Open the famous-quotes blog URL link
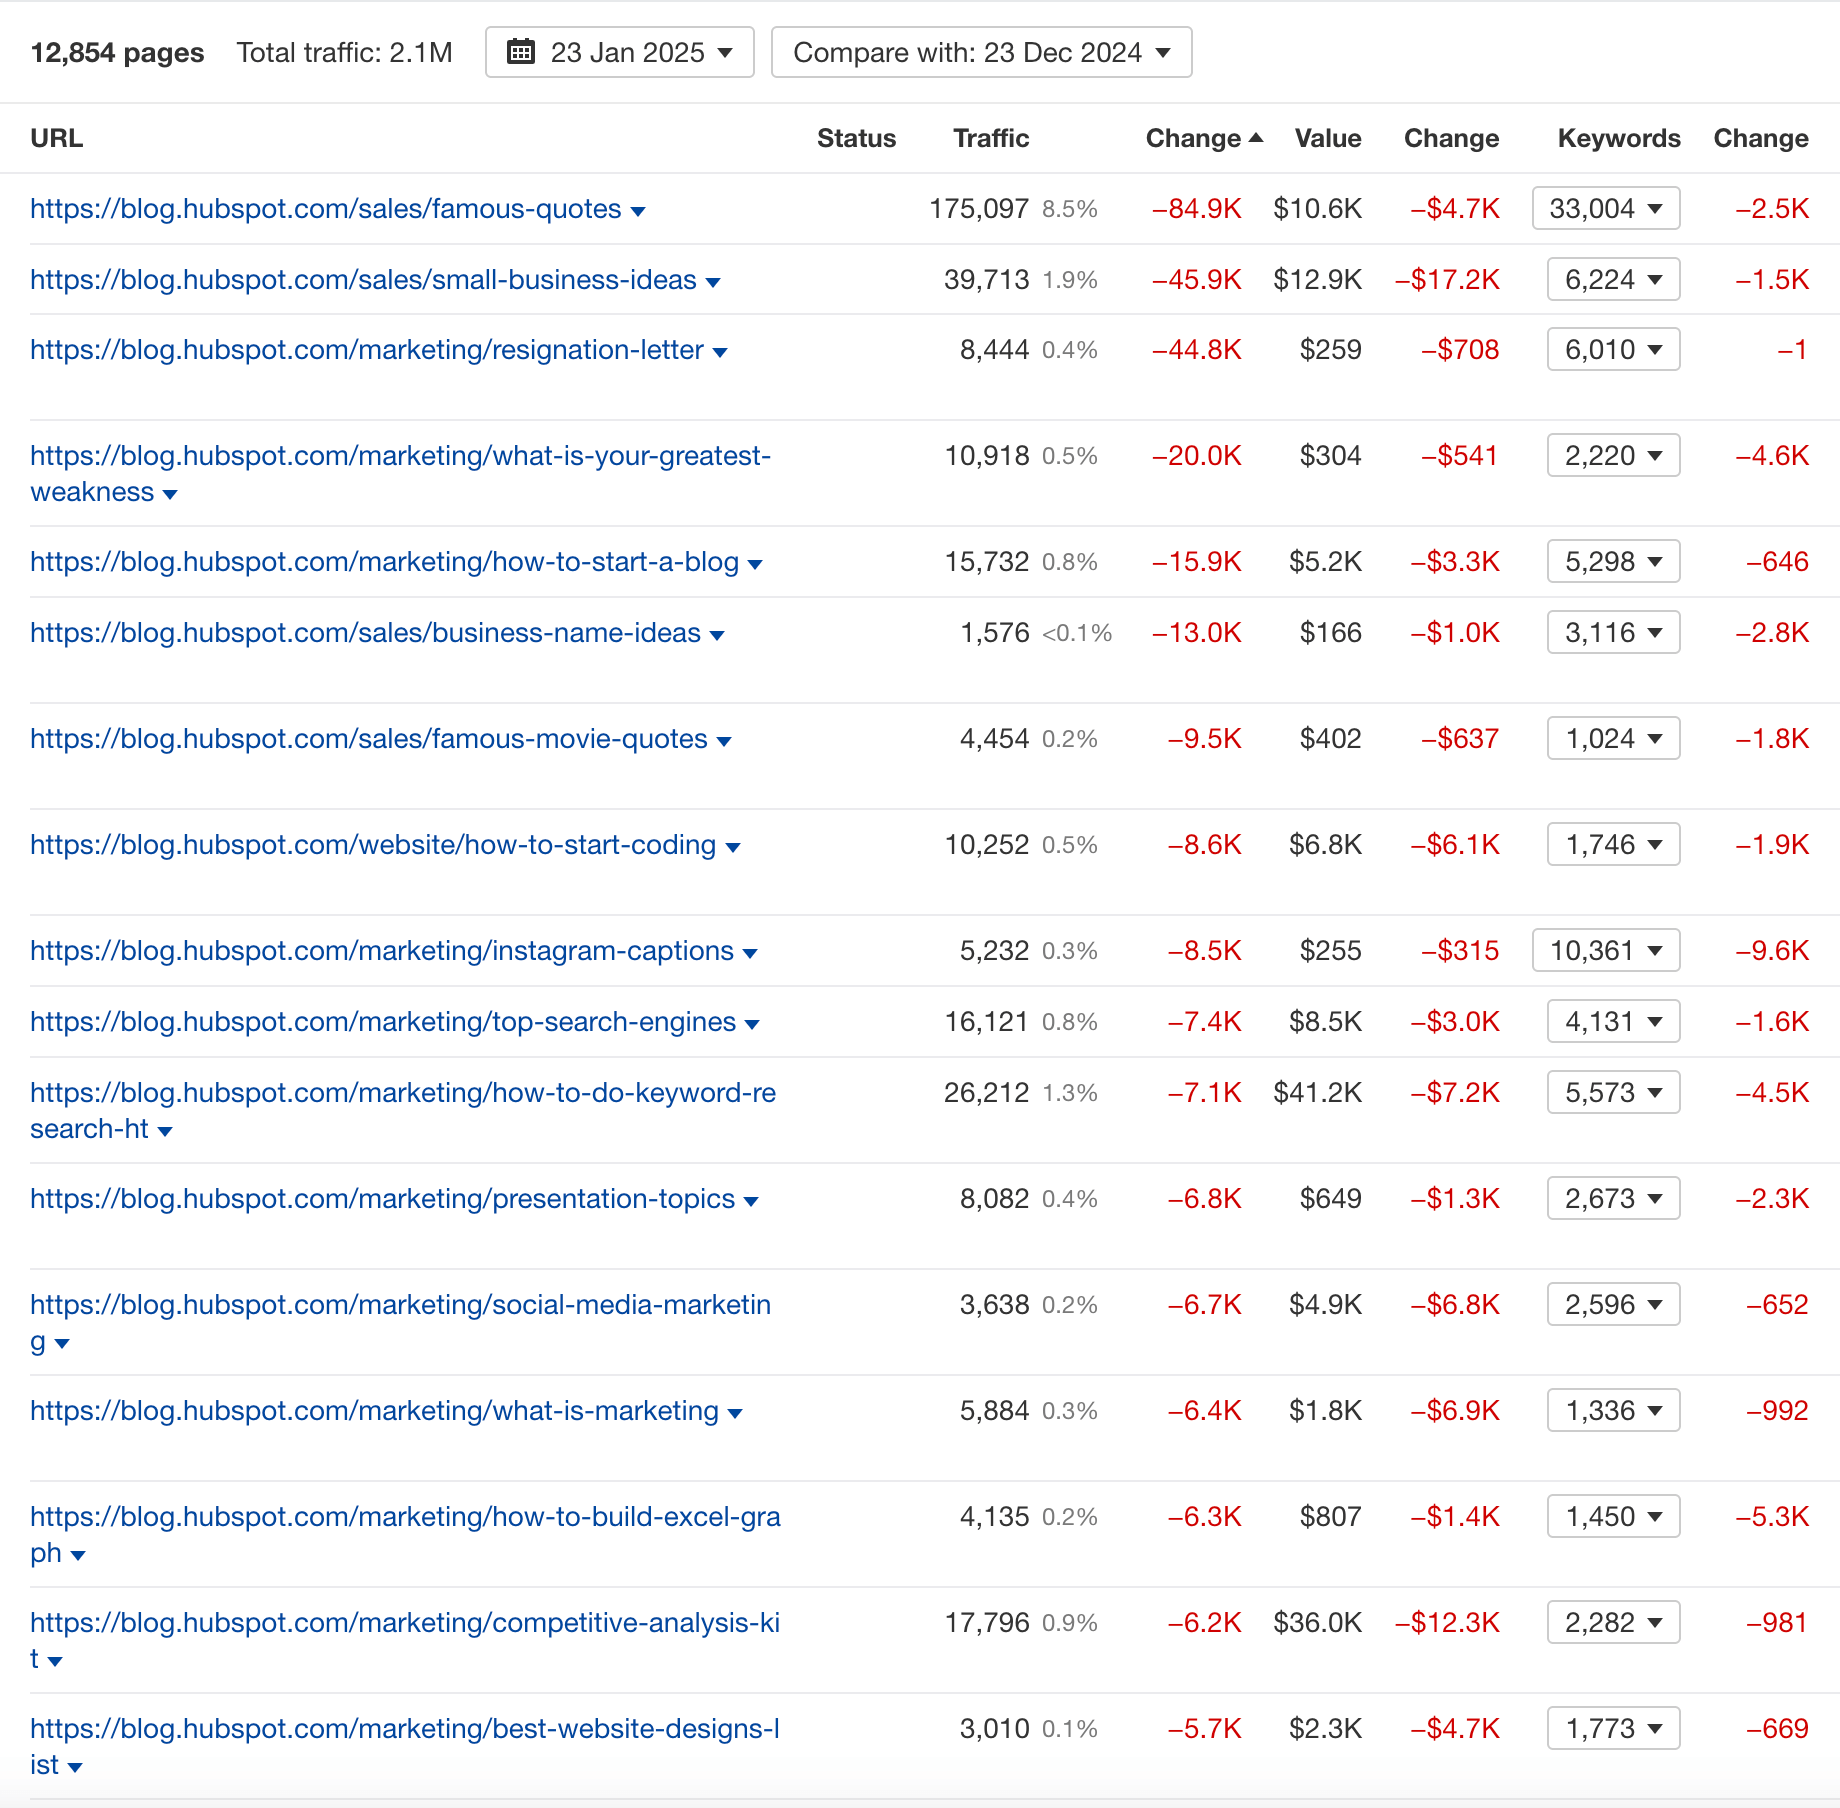 [326, 209]
